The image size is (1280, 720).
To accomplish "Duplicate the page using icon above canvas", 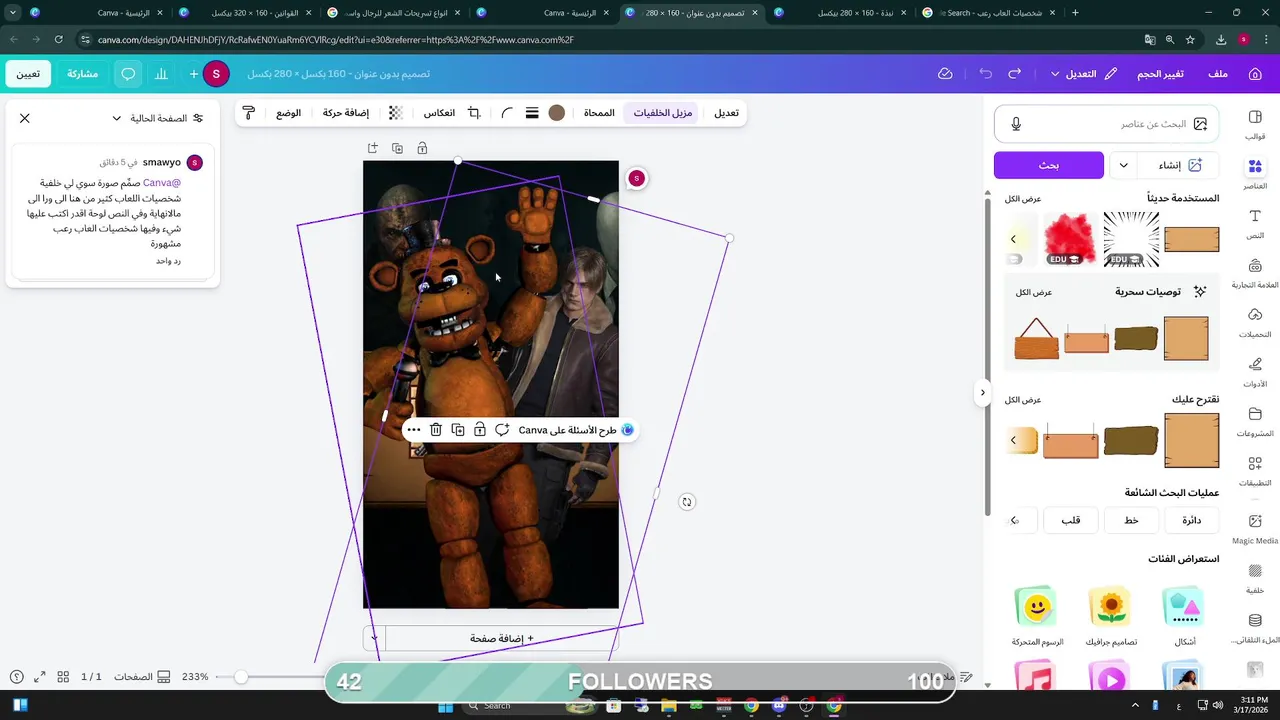I will (x=397, y=148).
